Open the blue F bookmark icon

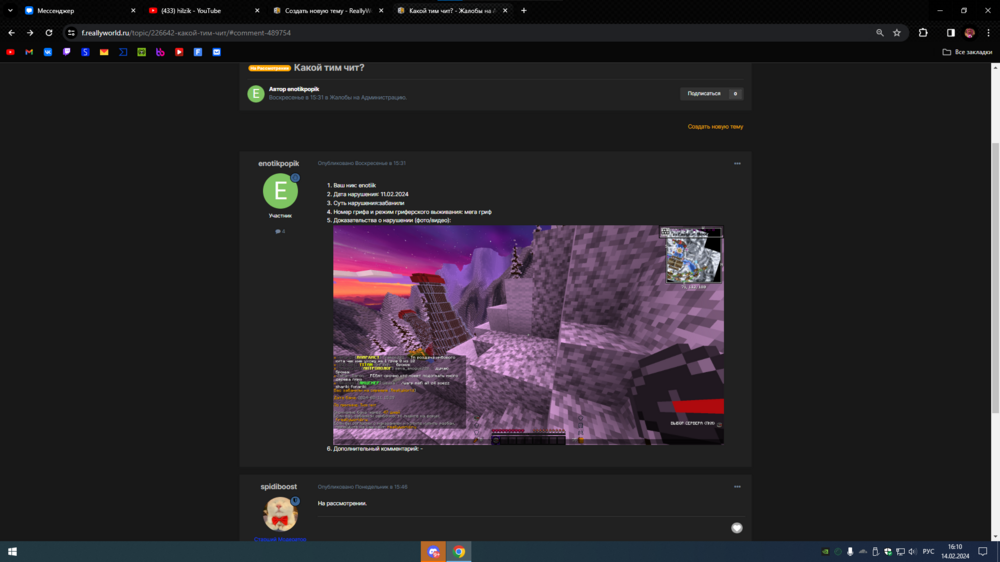pyautogui.click(x=198, y=52)
